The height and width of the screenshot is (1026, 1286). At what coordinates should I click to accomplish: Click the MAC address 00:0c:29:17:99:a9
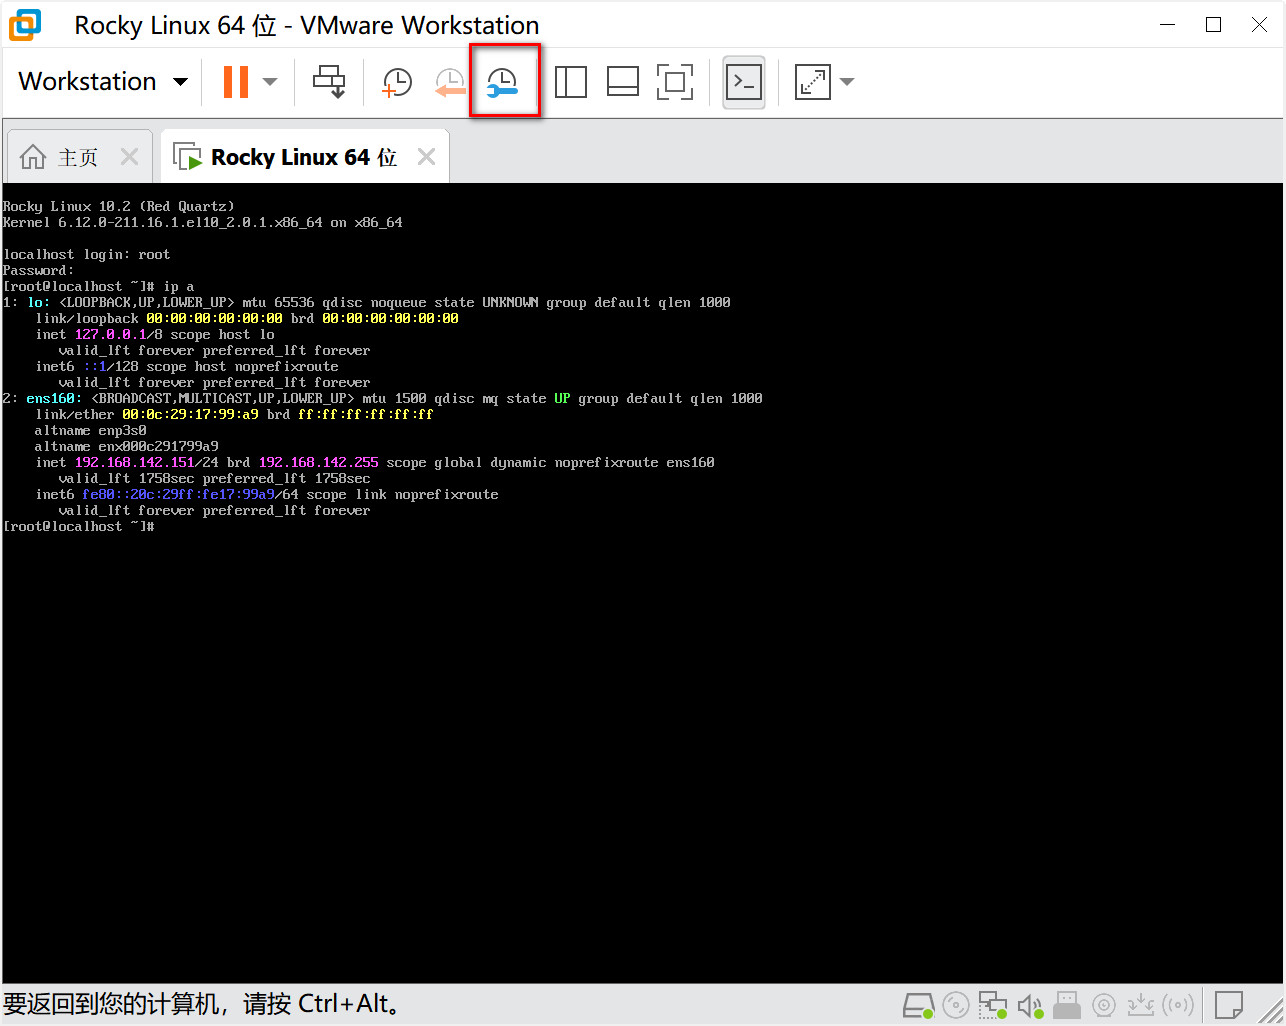click(x=190, y=414)
